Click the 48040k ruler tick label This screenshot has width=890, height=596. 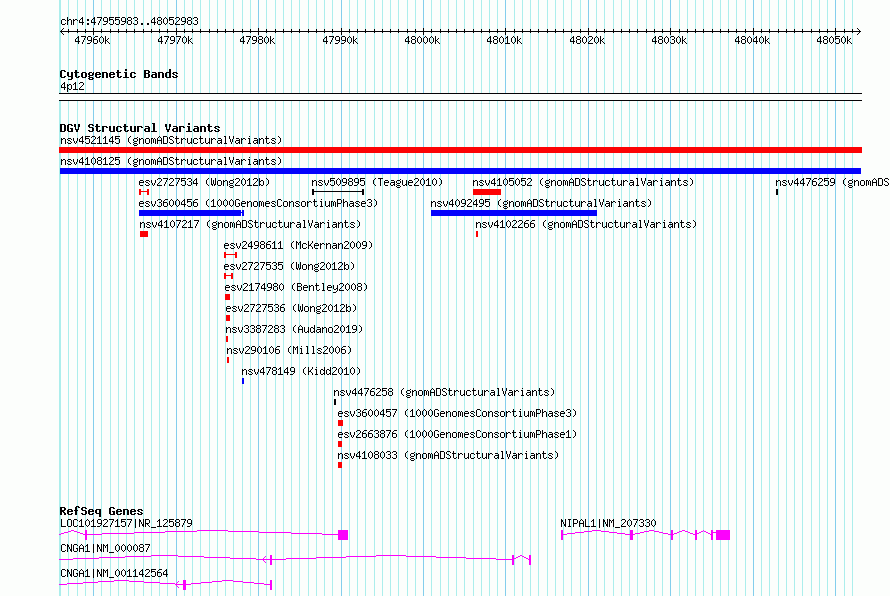pyautogui.click(x=752, y=40)
